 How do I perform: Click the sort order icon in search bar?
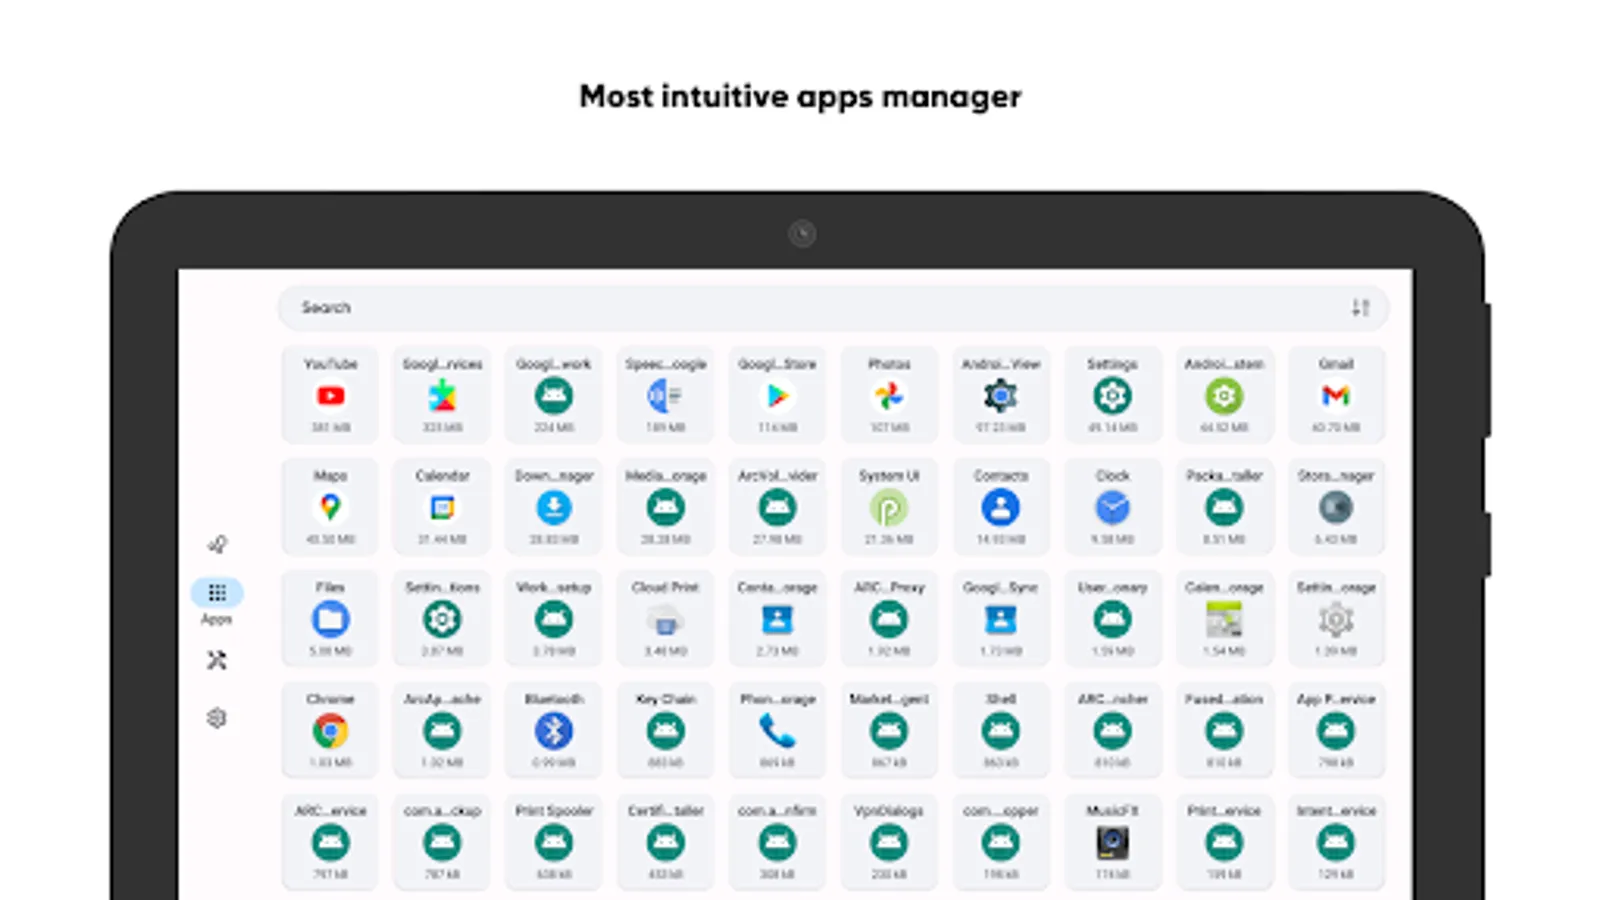(x=1360, y=308)
